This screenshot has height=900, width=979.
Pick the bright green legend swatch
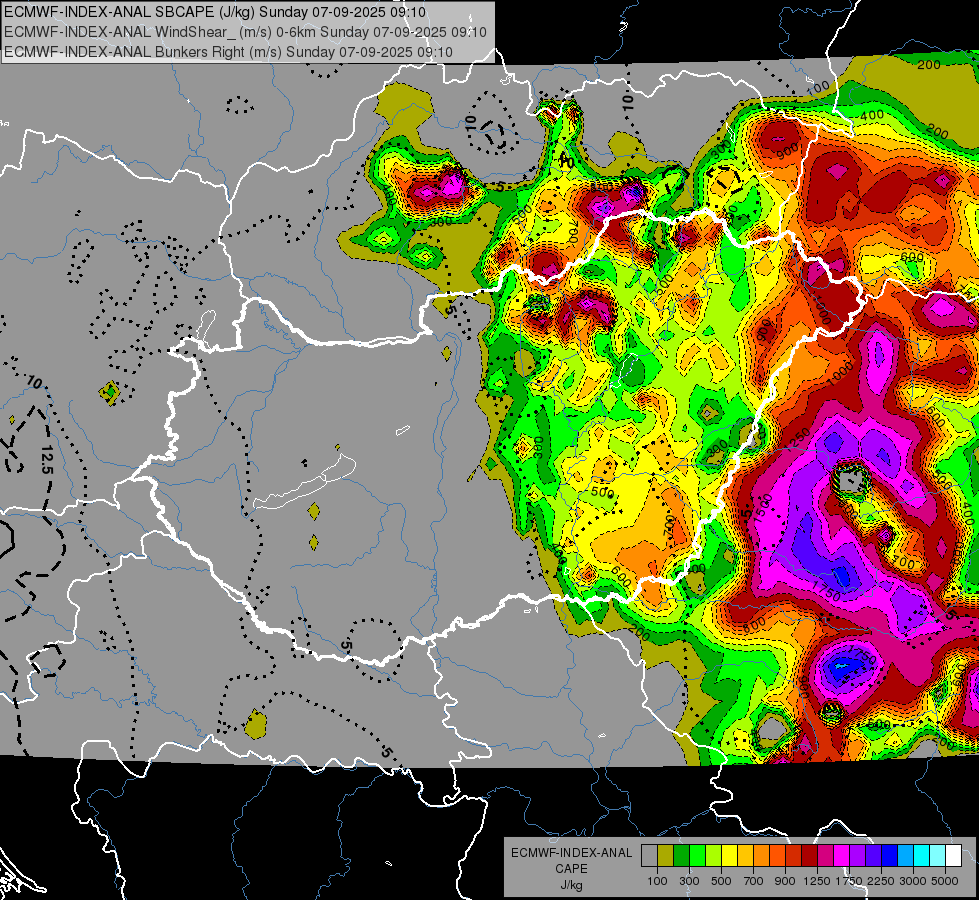(x=697, y=856)
